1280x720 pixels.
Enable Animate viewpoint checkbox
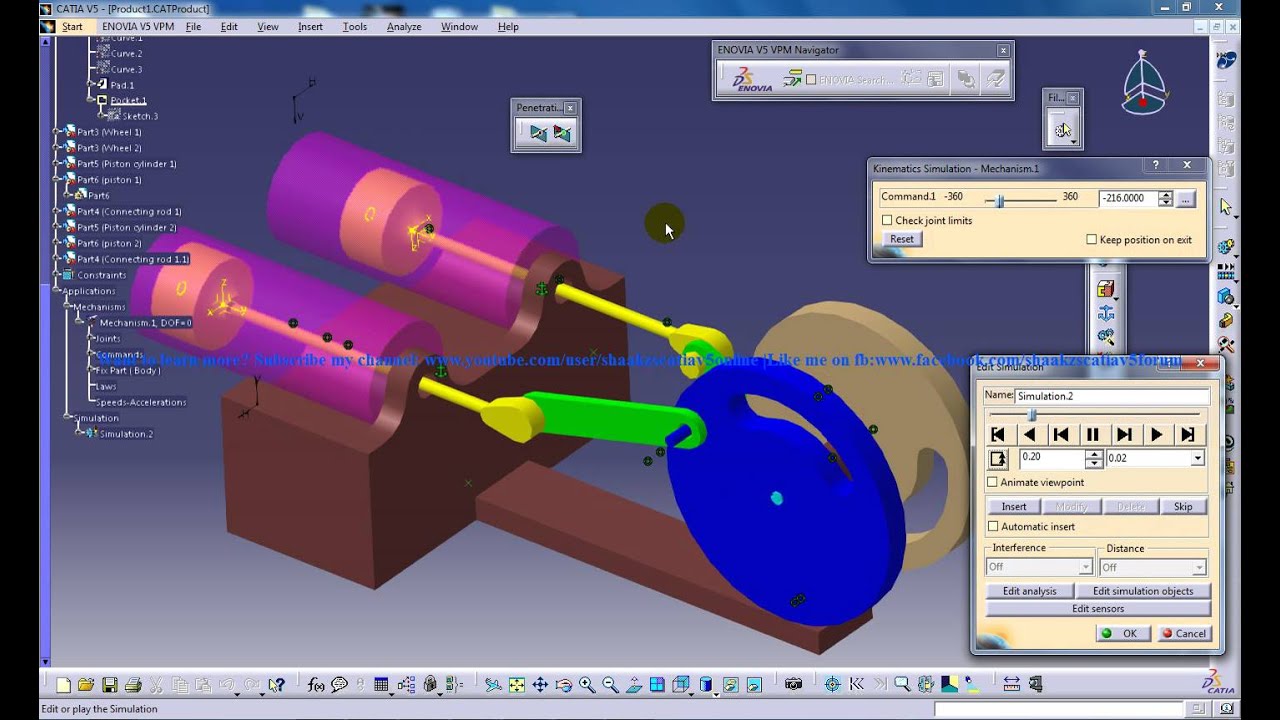(993, 482)
